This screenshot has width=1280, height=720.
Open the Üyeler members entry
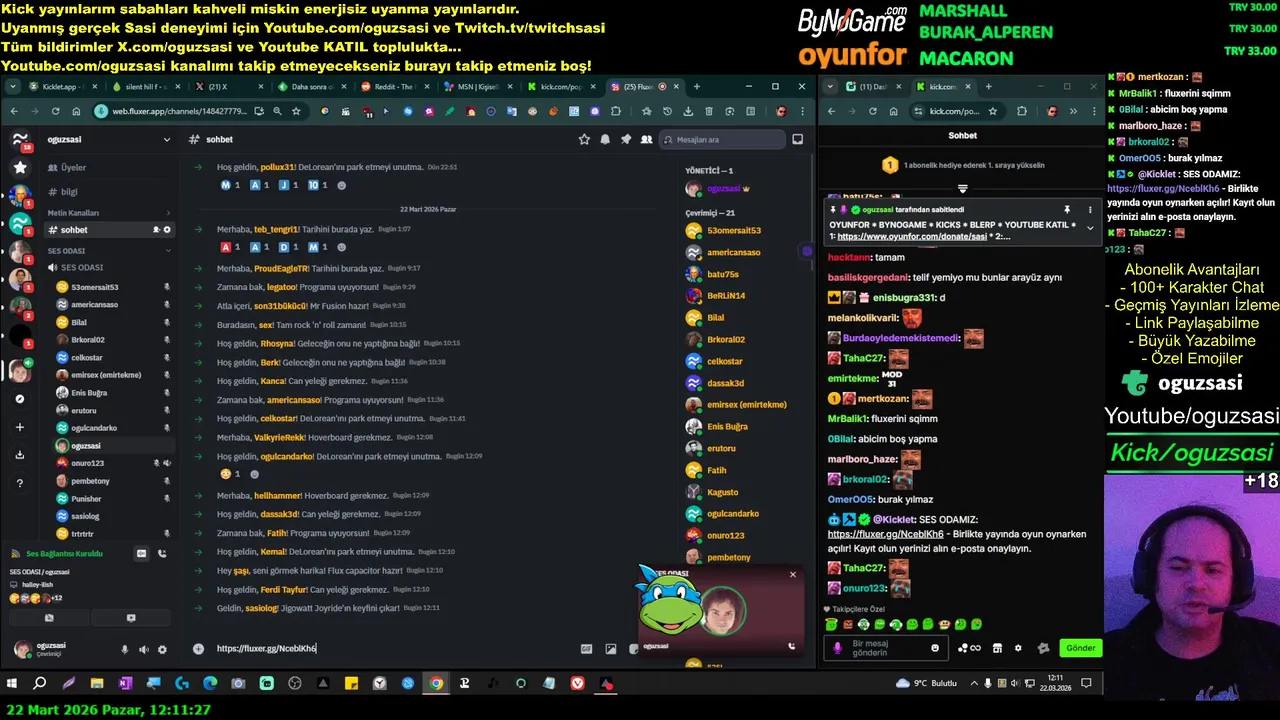[x=110, y=168]
